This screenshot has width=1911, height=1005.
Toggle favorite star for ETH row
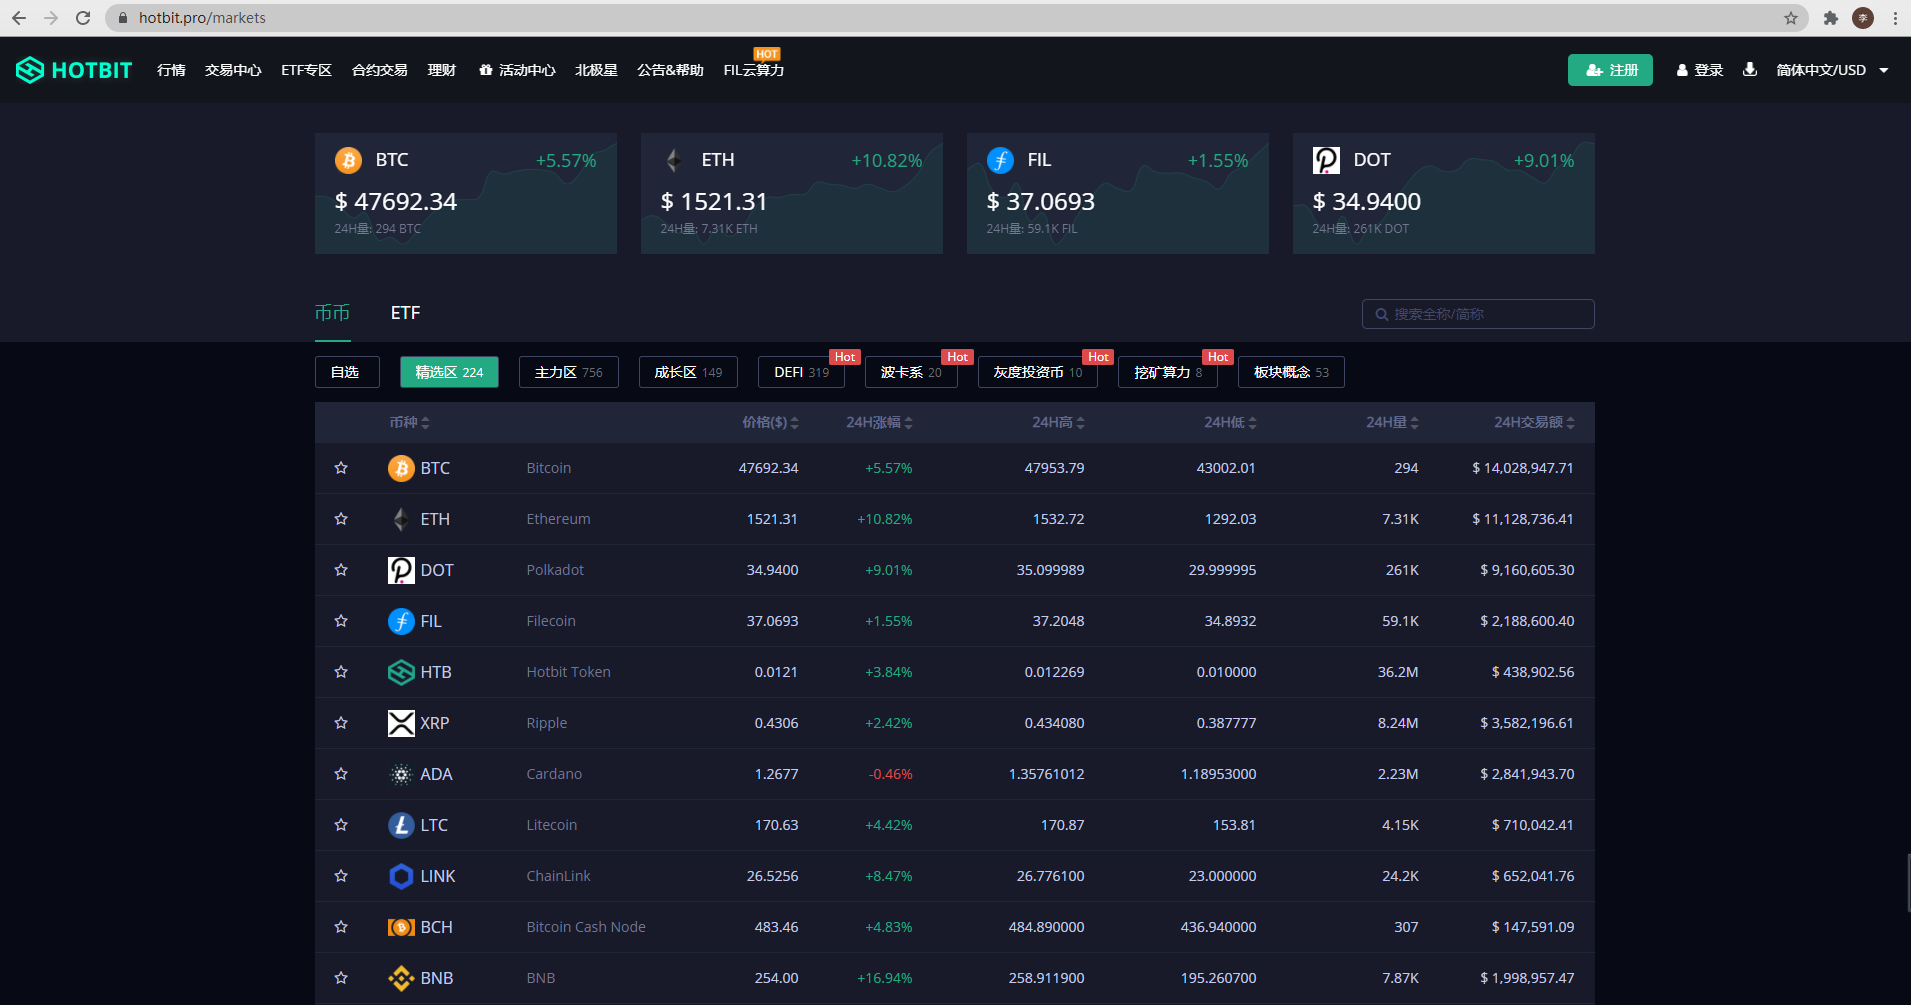(341, 519)
